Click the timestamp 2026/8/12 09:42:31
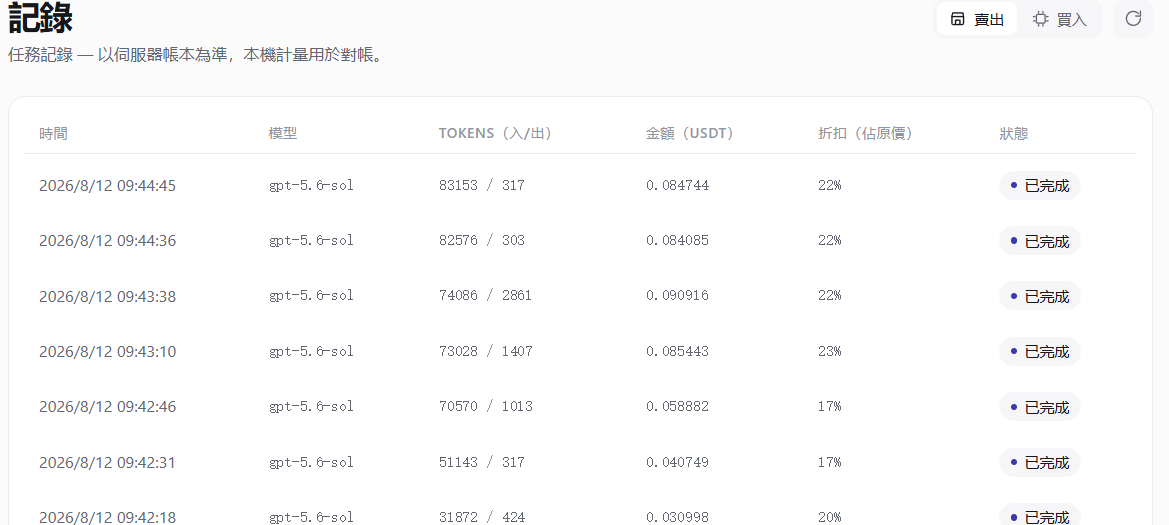 click(107, 462)
